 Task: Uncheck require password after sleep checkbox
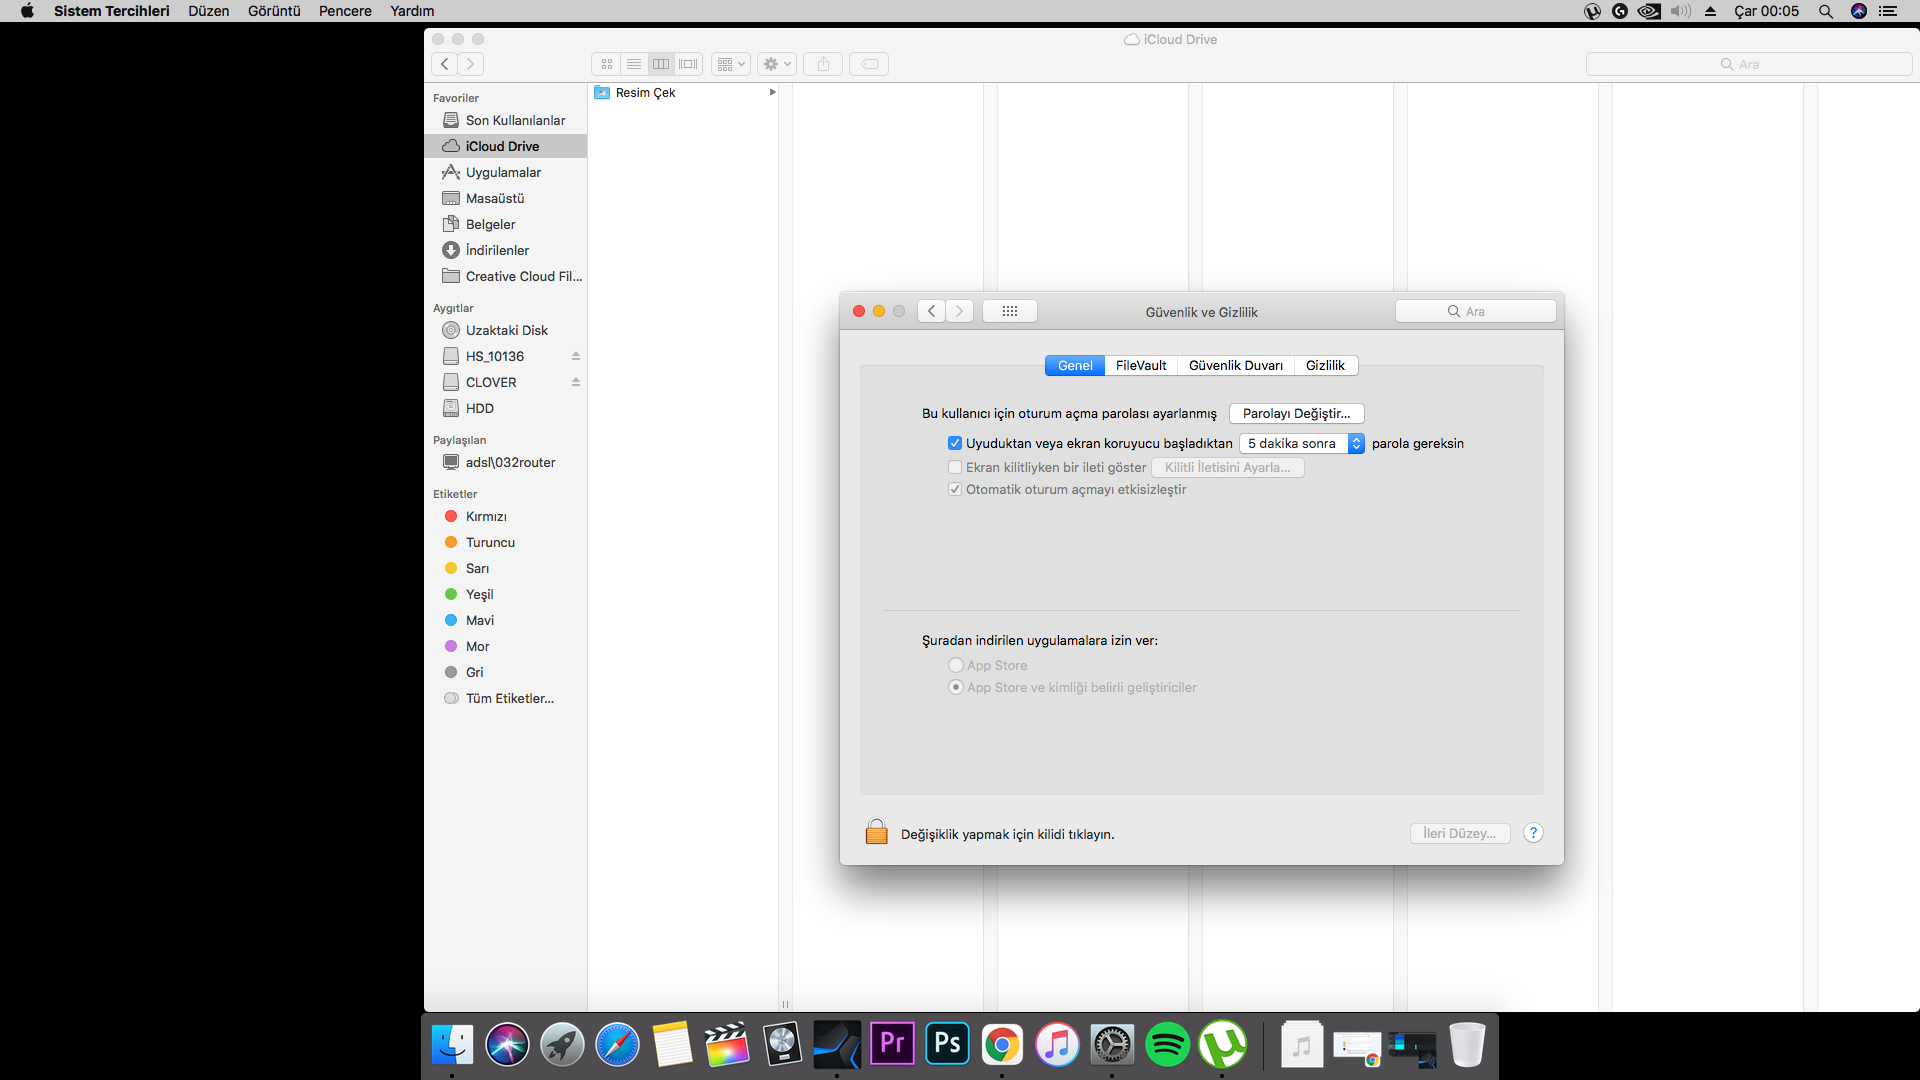click(955, 443)
